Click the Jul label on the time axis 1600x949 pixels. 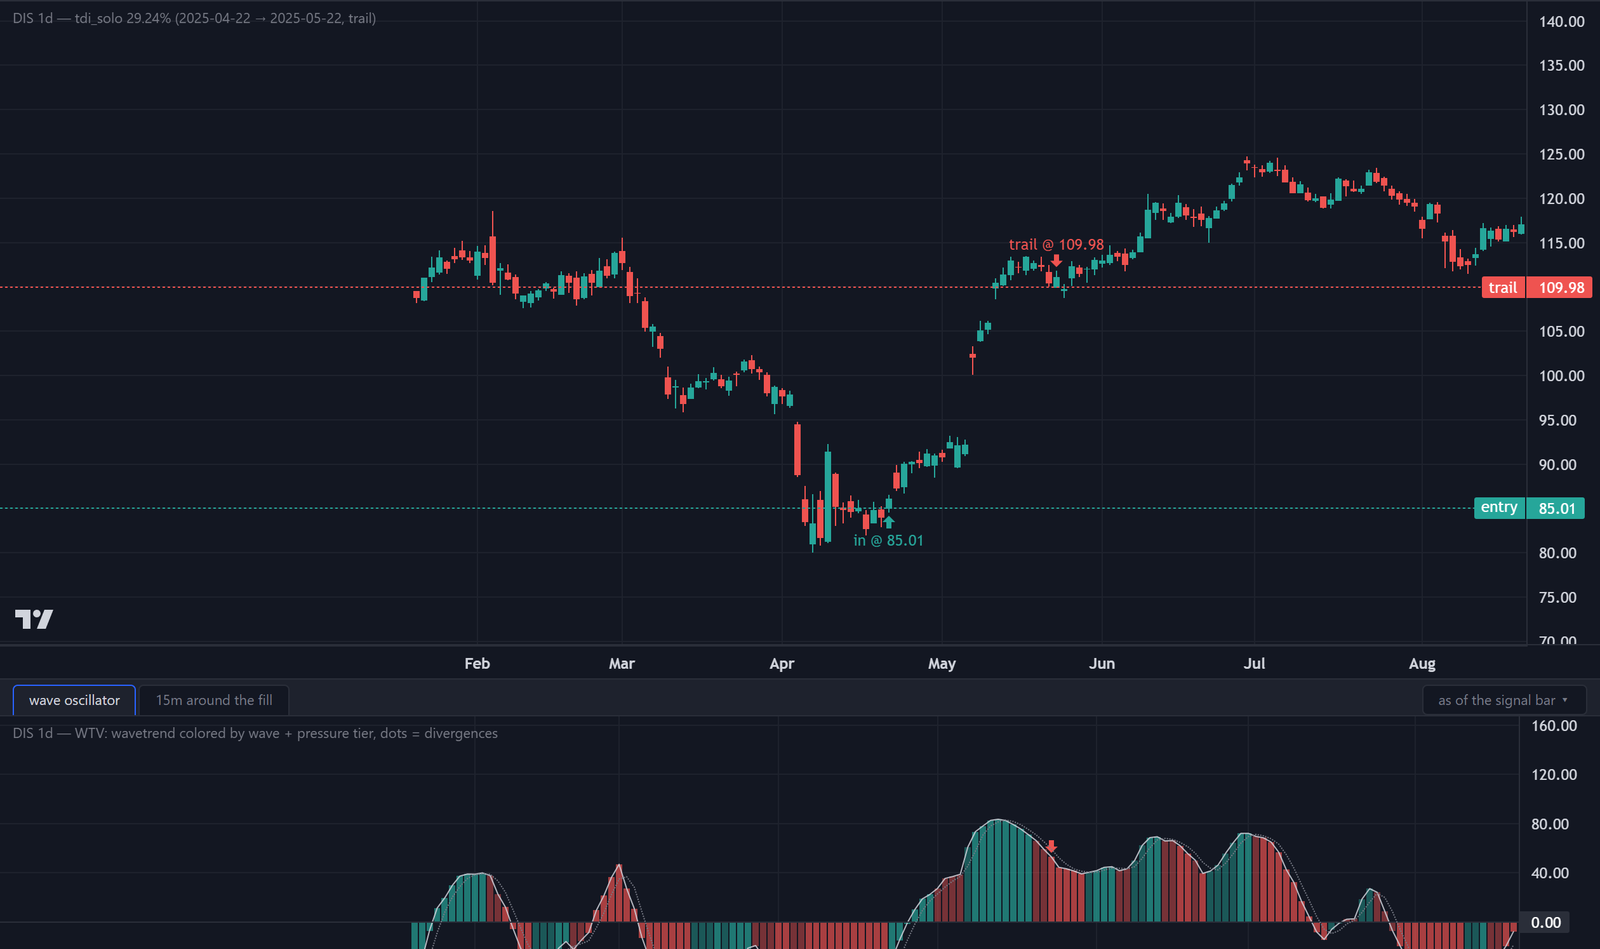pos(1254,663)
